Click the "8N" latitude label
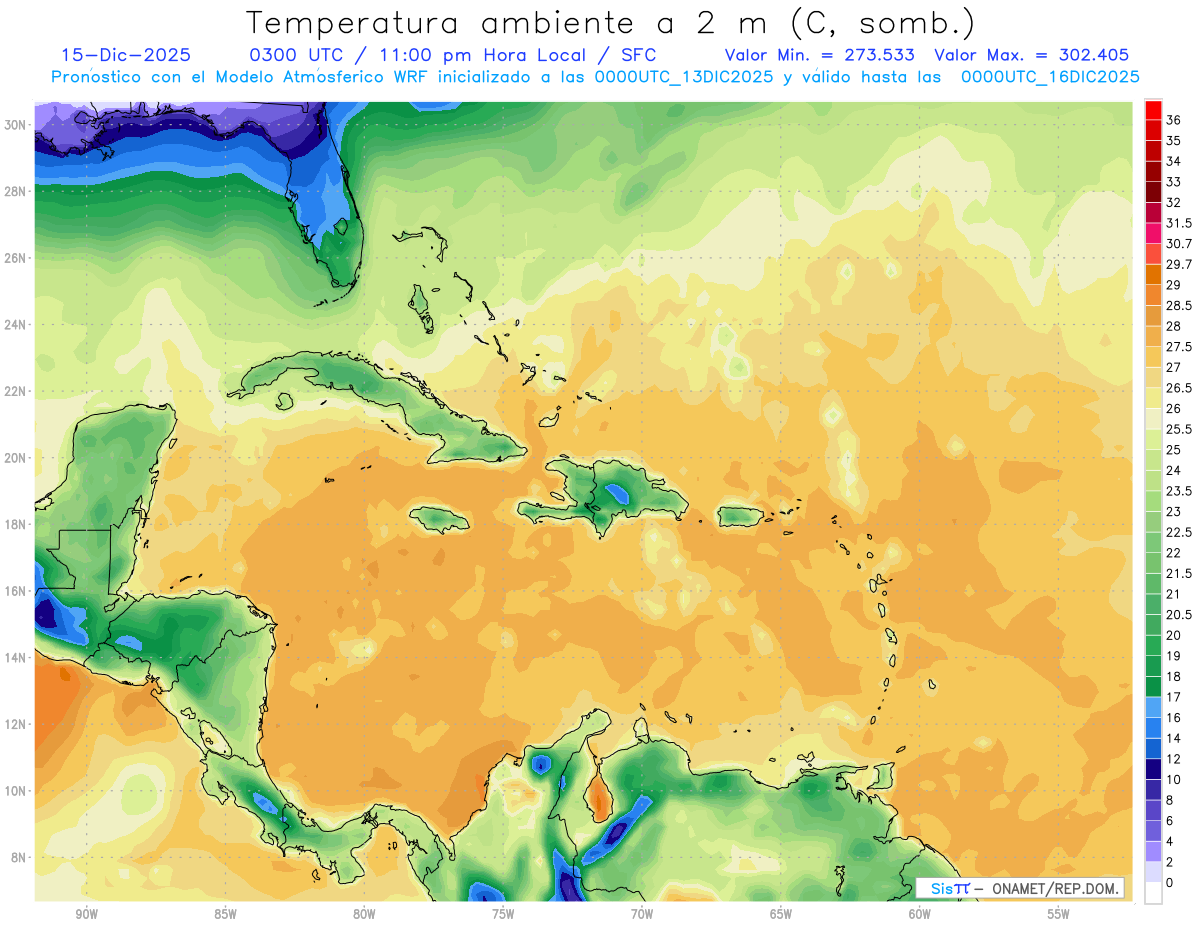1200x927 pixels. pos(19,858)
